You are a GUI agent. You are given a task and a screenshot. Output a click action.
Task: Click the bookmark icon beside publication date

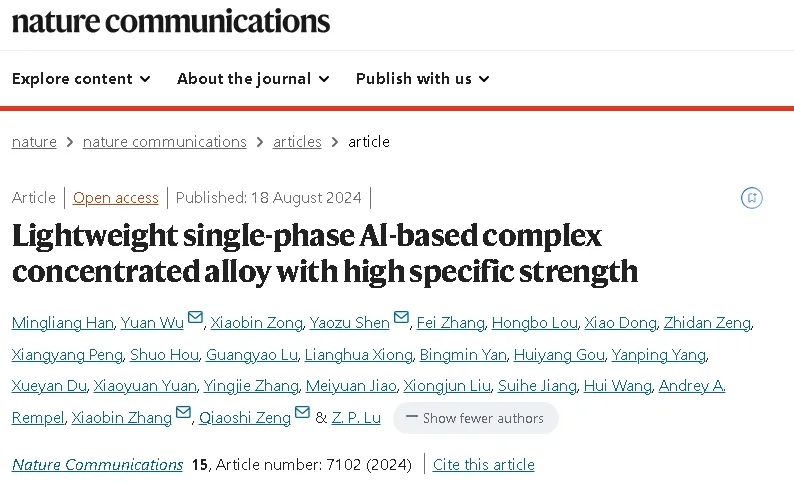pos(751,197)
